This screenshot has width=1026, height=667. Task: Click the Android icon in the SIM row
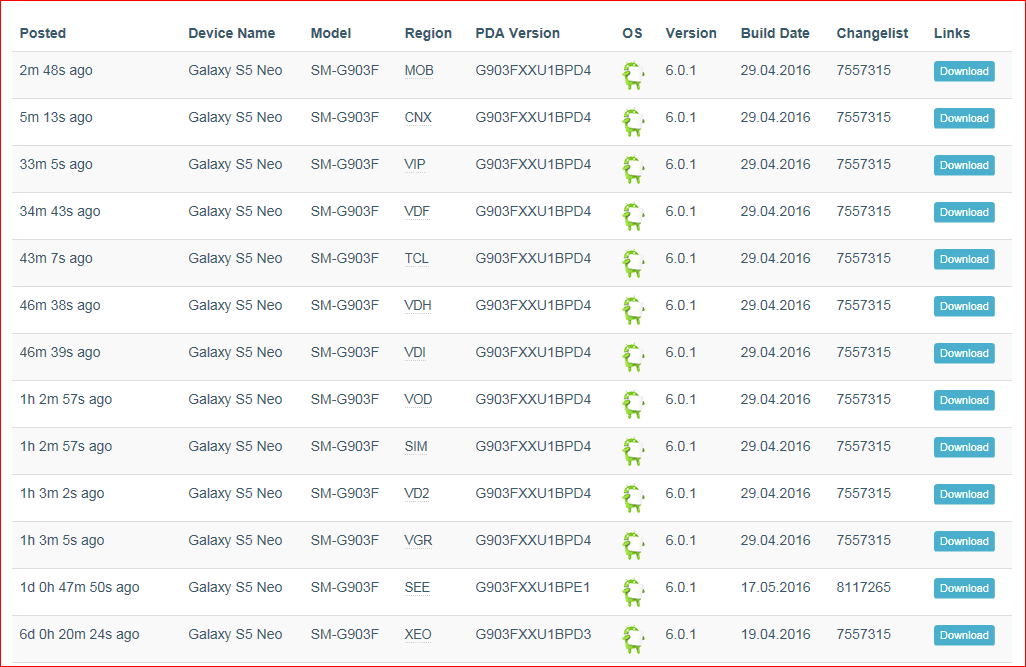click(633, 452)
